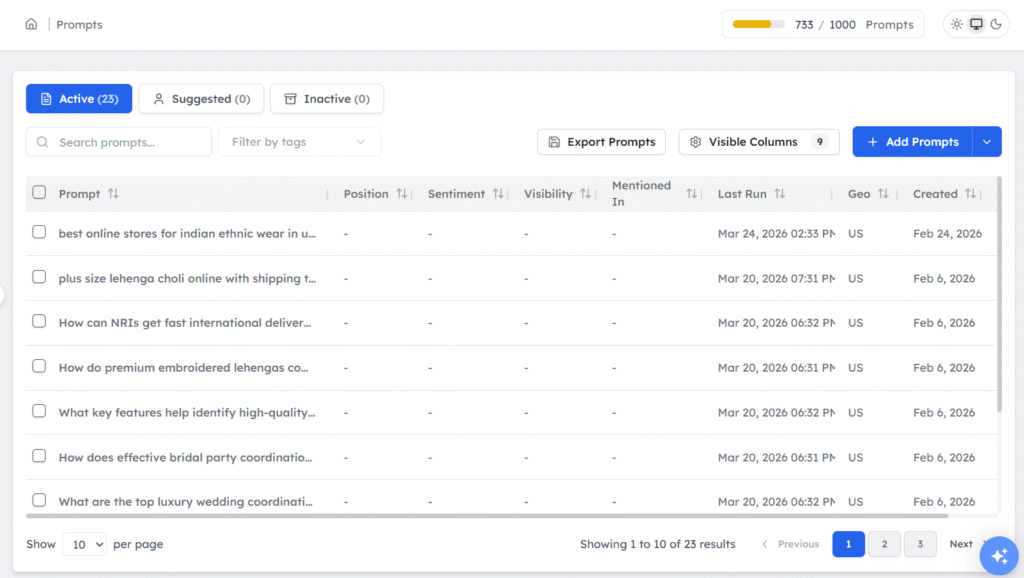Click the vertical table scrollbar
Viewport: 1024px width, 578px height.
(x=999, y=294)
